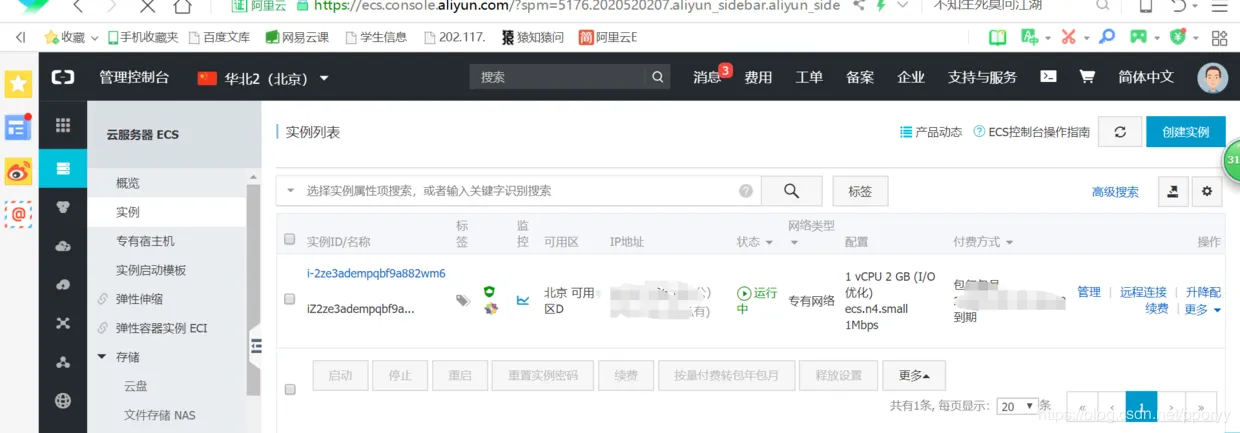Click the sidebar vertical scrollbar
Viewport: 1240px width, 433px height.
tap(254, 290)
